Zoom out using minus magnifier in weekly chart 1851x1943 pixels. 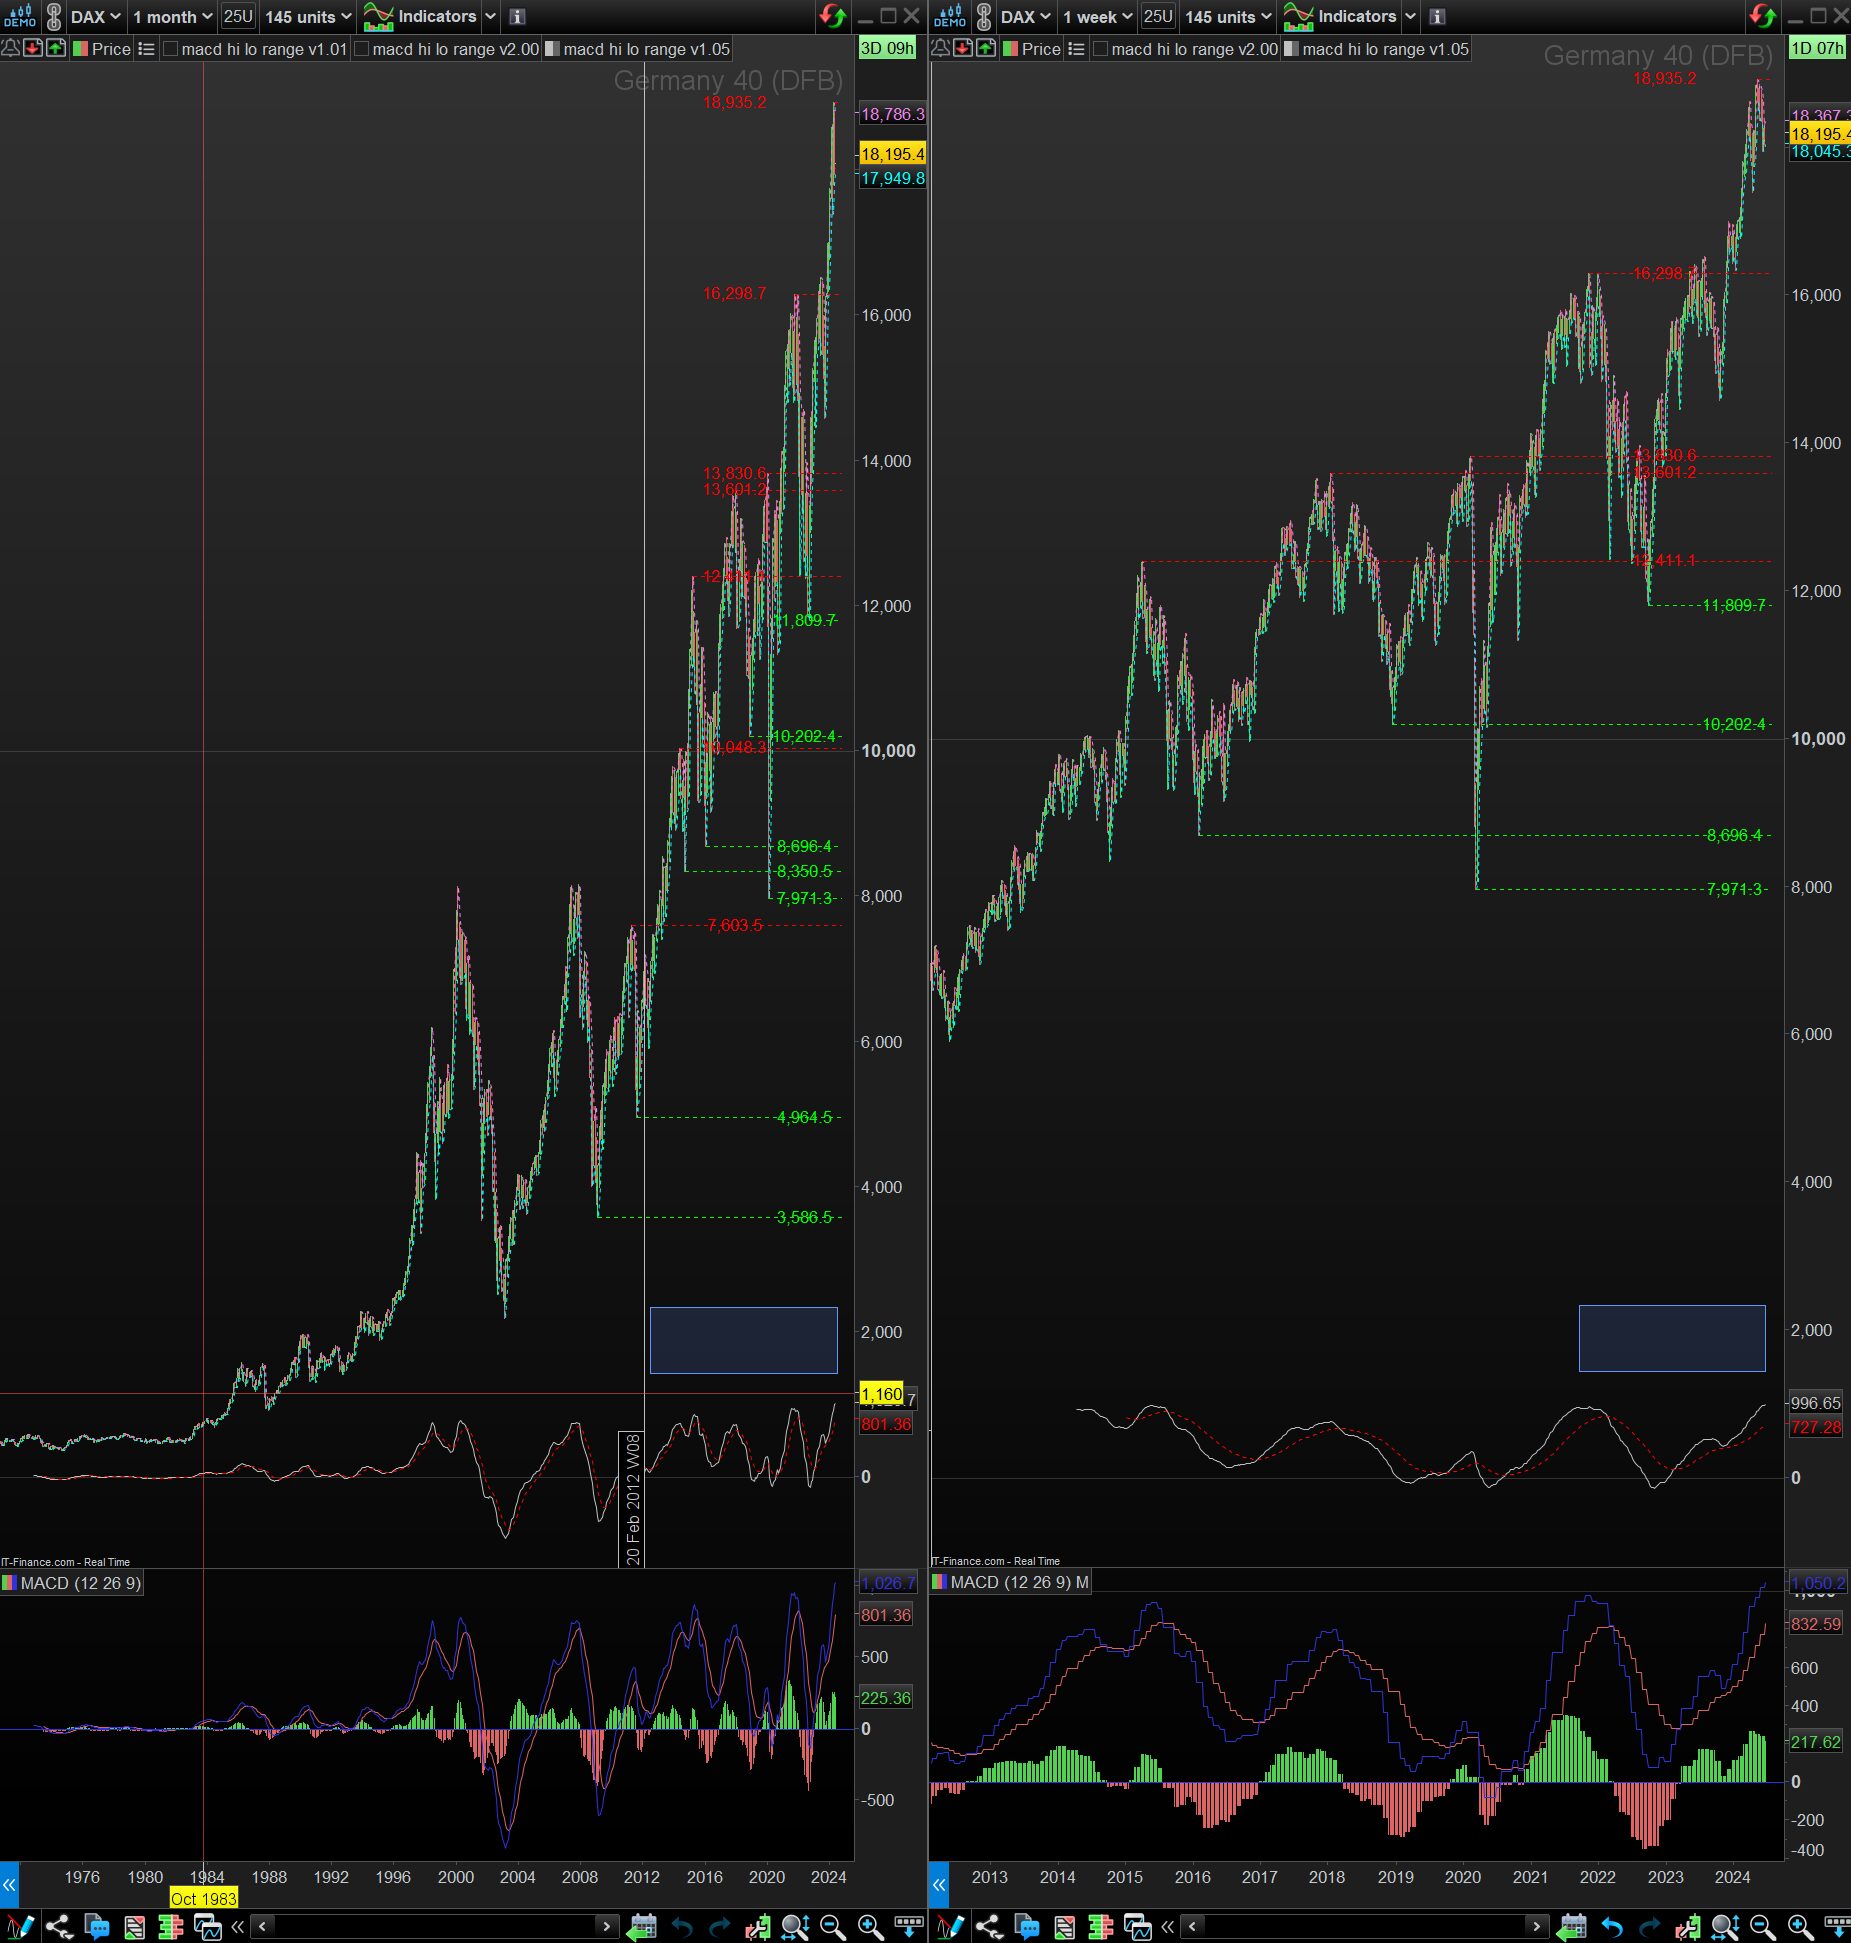point(1762,1926)
